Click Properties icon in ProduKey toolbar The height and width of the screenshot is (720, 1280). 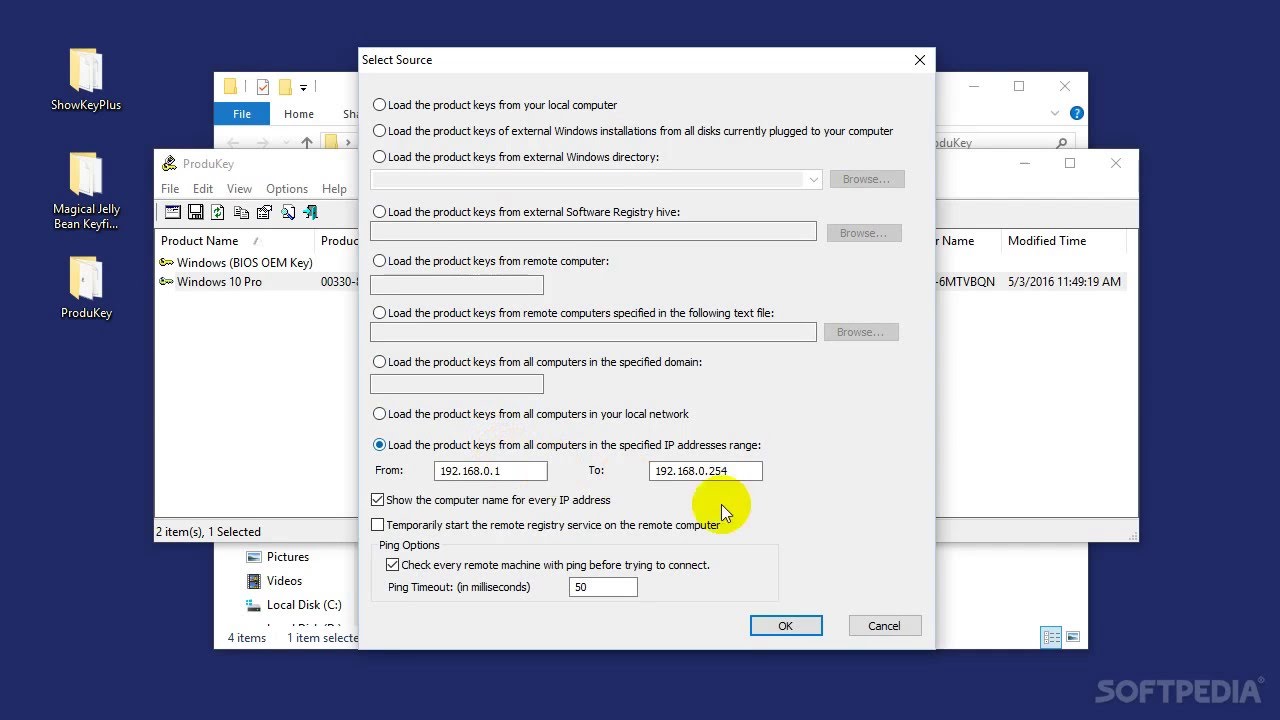tap(264, 212)
